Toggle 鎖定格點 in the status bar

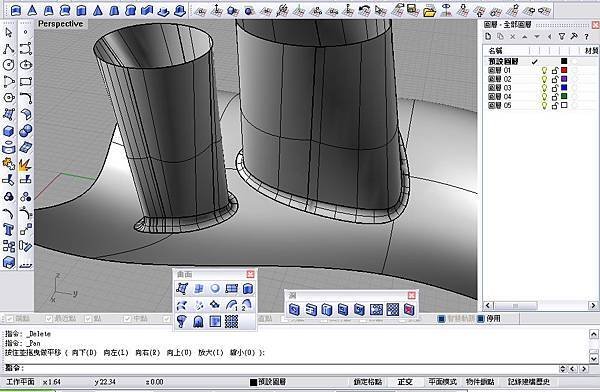click(x=368, y=382)
